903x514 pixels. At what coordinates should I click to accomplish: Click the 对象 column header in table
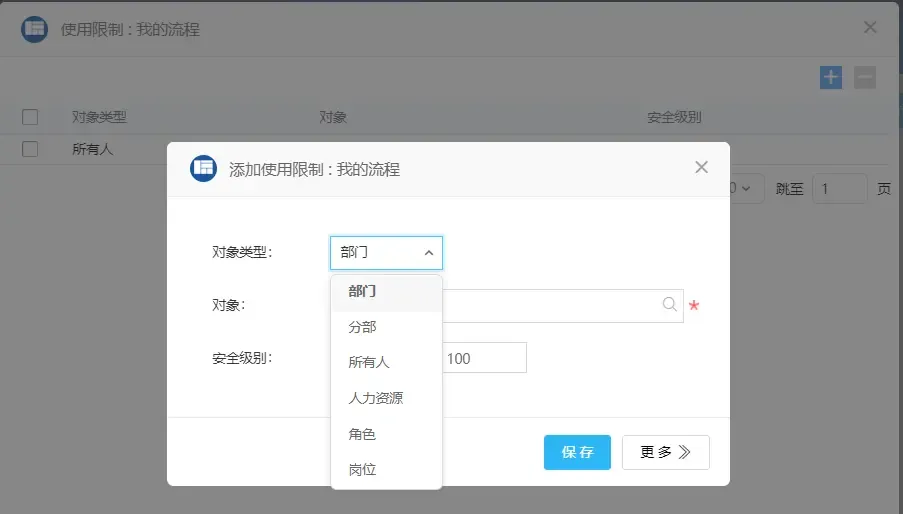333,117
